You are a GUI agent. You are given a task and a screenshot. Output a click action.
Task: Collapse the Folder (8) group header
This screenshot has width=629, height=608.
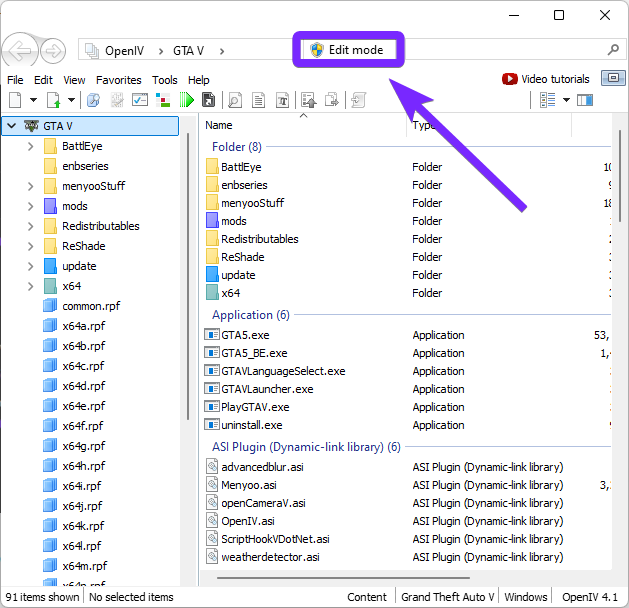pyautogui.click(x=237, y=147)
